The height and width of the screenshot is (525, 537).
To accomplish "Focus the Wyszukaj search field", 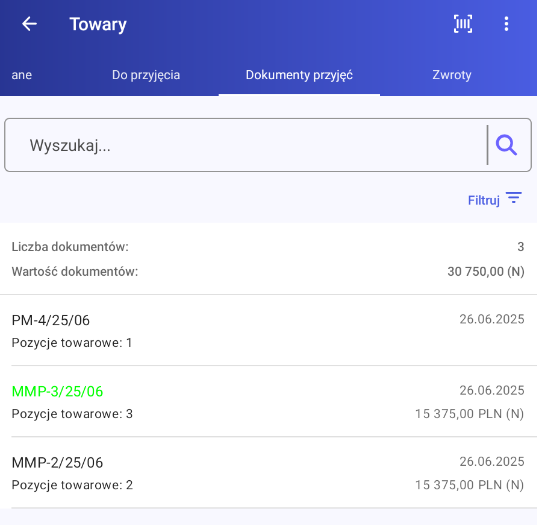I will click(245, 145).
